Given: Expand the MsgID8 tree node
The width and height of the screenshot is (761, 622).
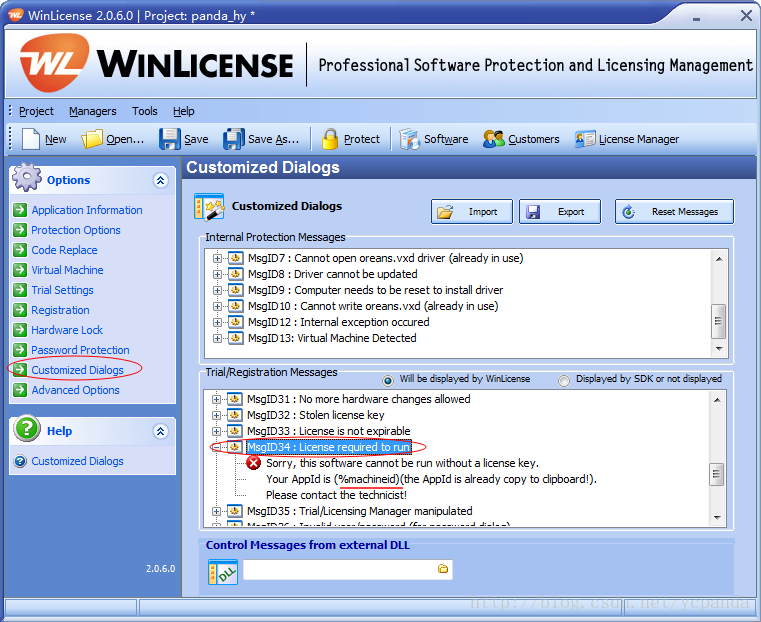Looking at the screenshot, I should (x=217, y=274).
